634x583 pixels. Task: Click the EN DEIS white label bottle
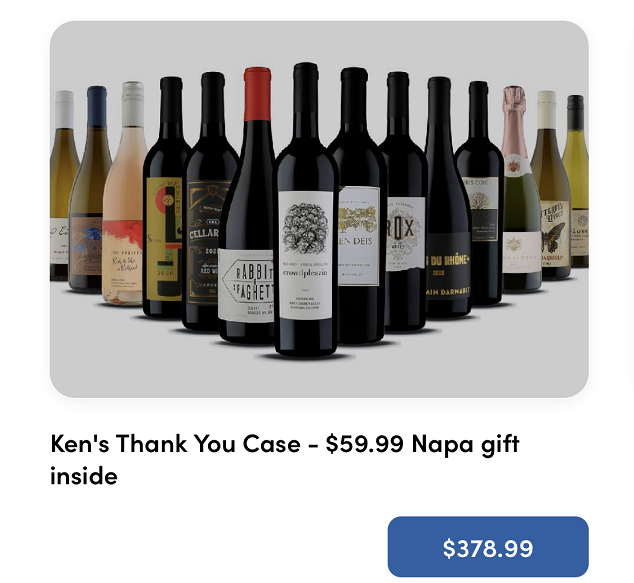(360, 236)
